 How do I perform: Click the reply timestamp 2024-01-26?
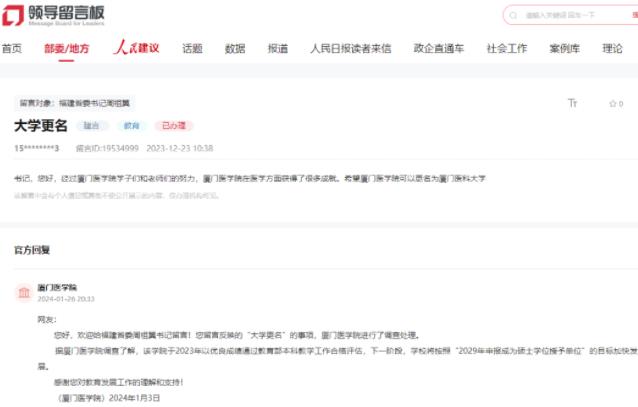(66, 299)
